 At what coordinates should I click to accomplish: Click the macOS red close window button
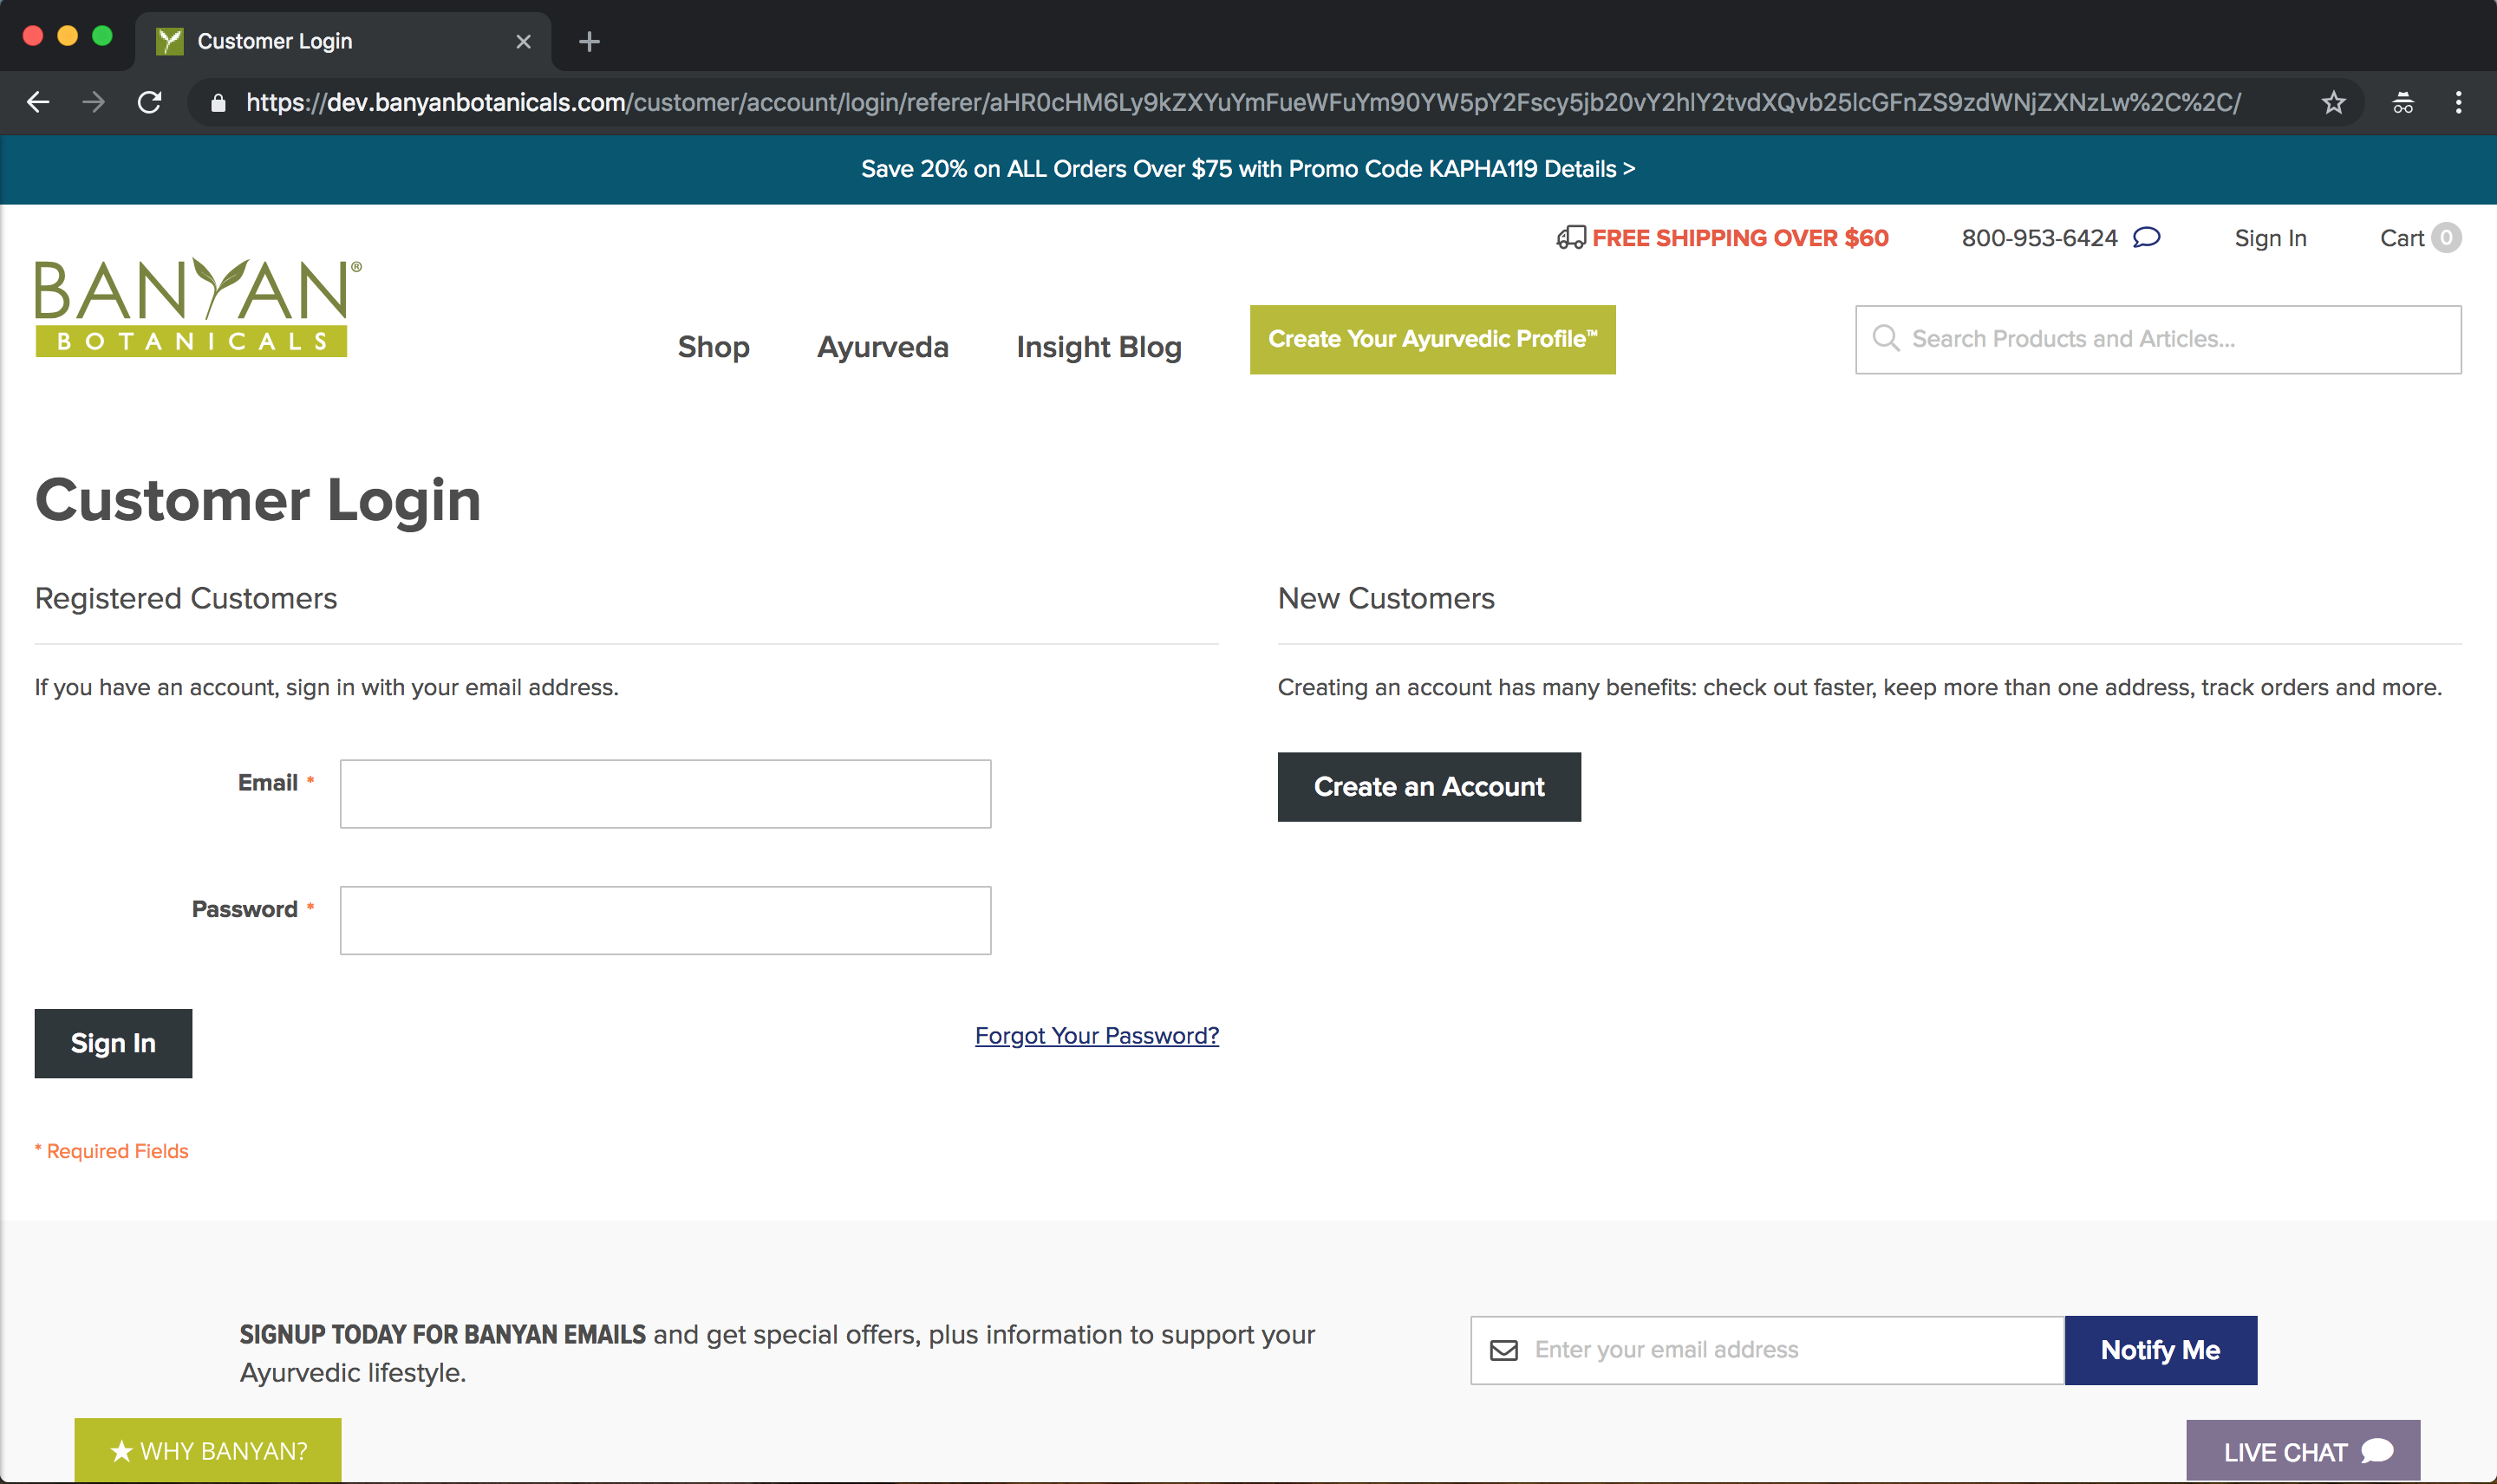tap(33, 36)
